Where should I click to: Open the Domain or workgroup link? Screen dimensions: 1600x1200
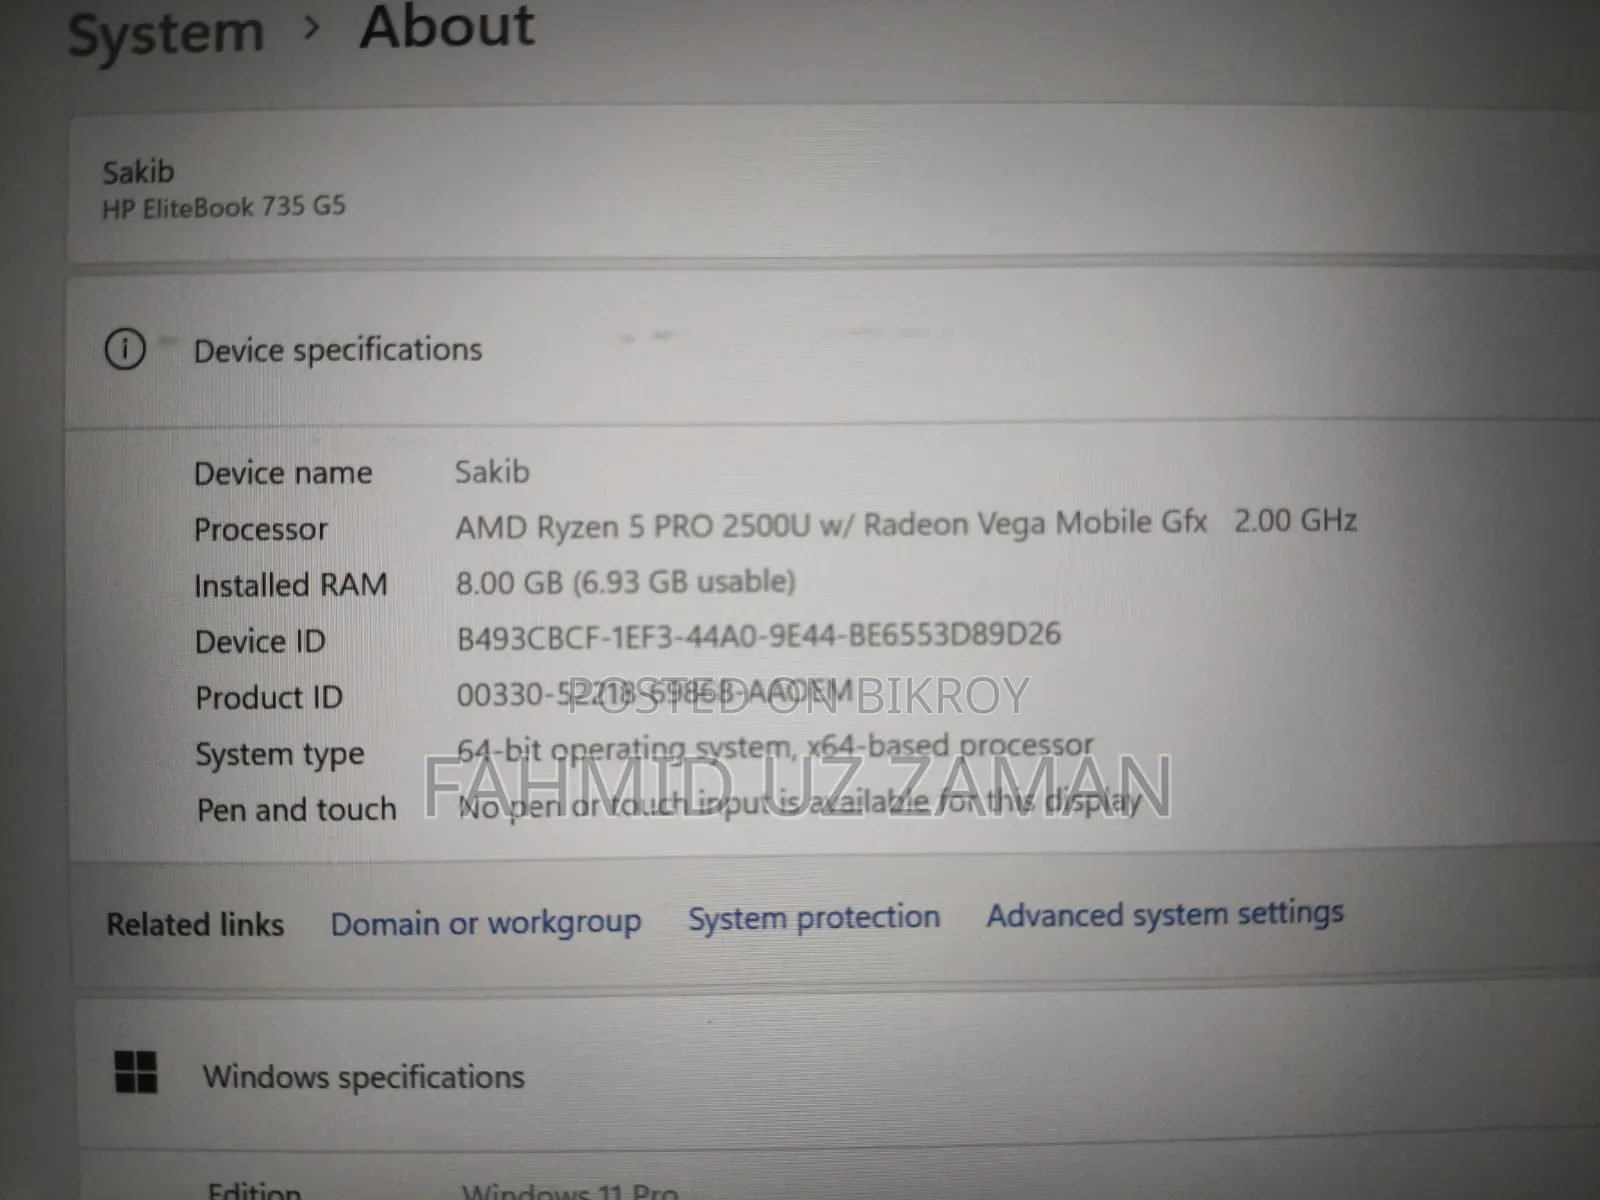[486, 923]
